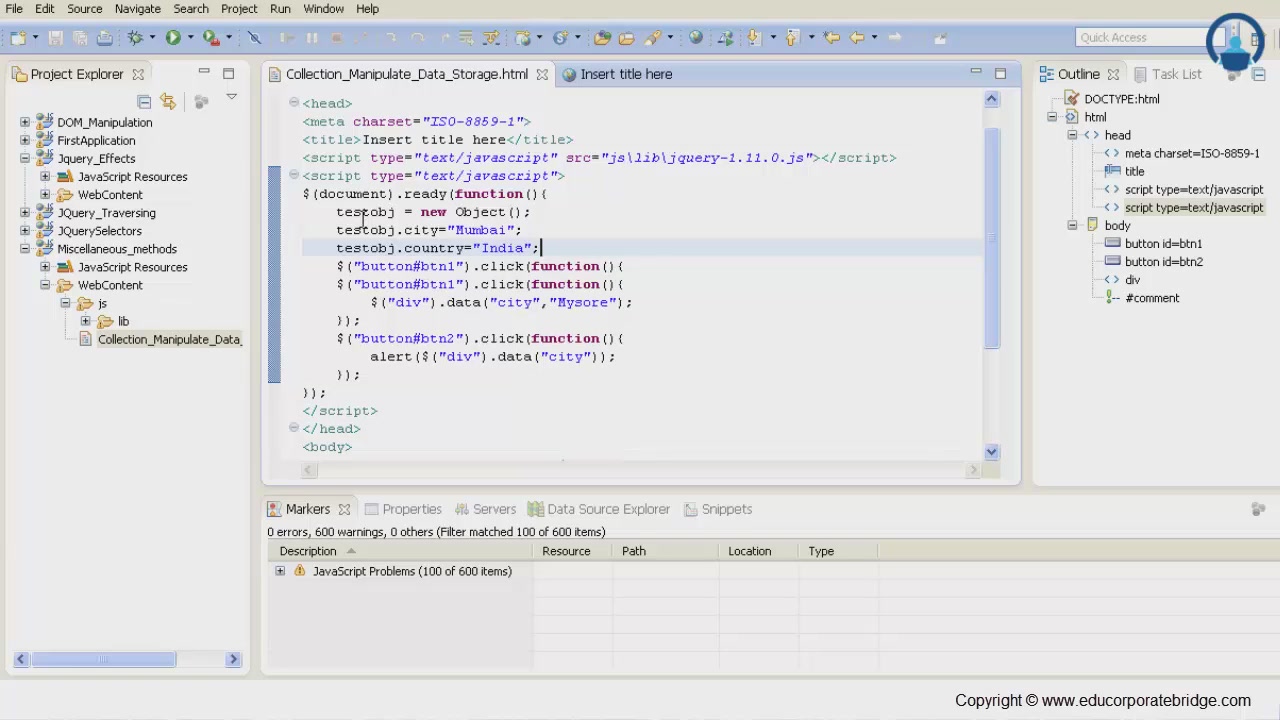The image size is (1280, 720).
Task: Open the Debug button dropdown arrow
Action: pyautogui.click(x=152, y=38)
